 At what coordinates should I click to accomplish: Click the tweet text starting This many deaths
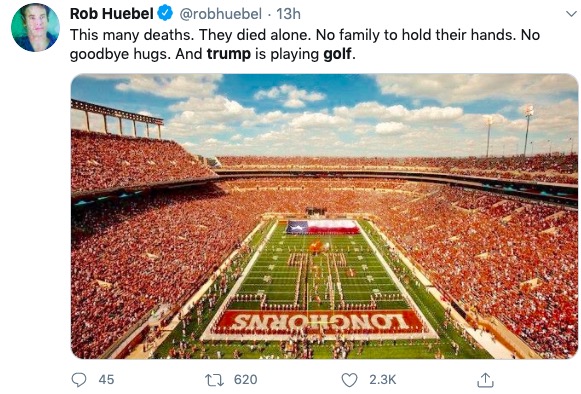(x=305, y=44)
